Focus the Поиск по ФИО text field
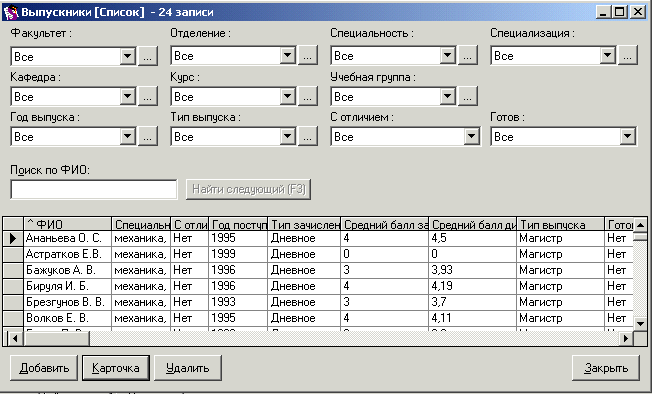The image size is (652, 394). pos(94,190)
